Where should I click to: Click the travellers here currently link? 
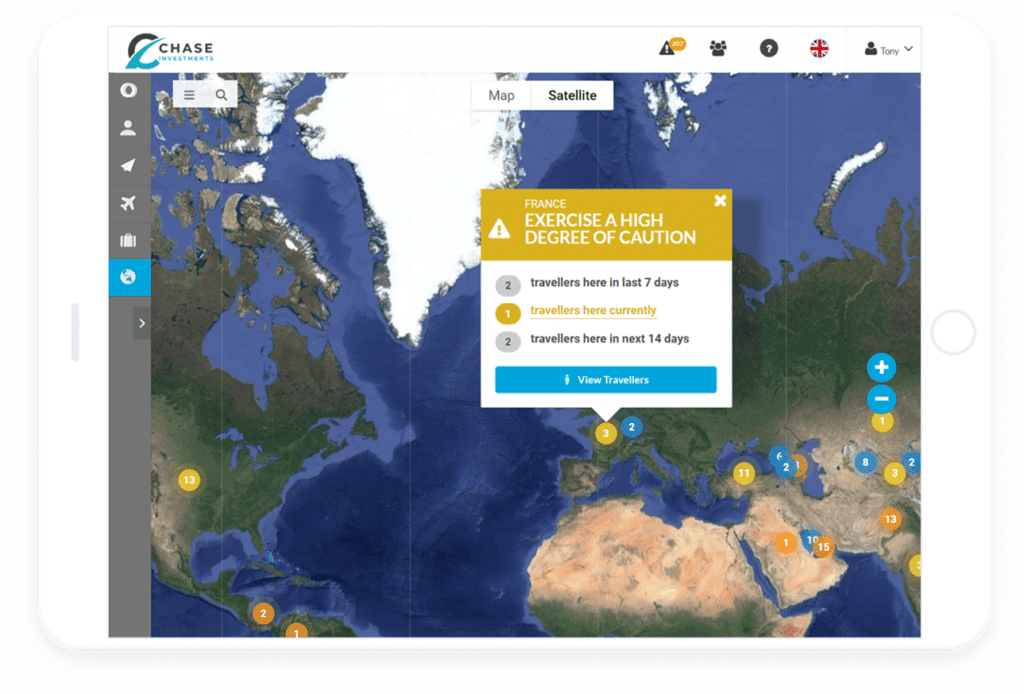pos(593,311)
